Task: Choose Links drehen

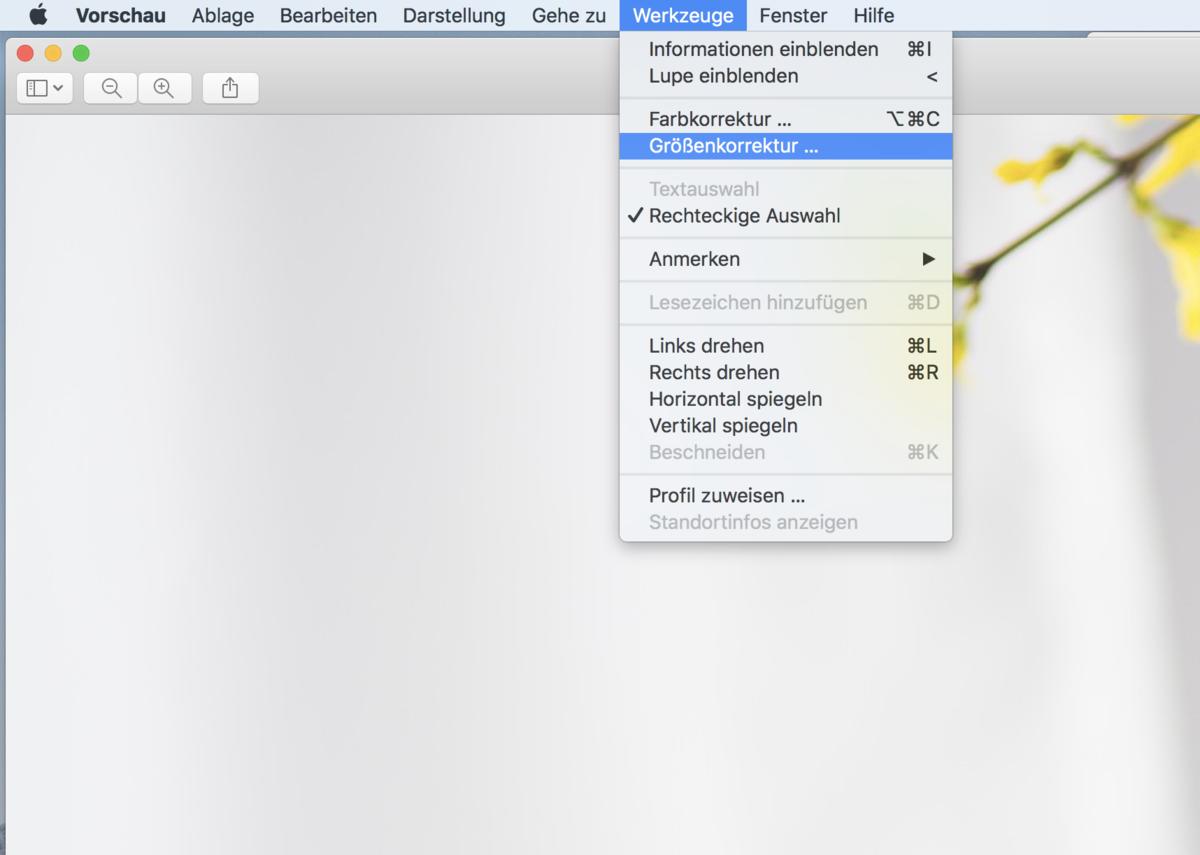Action: tap(786, 346)
